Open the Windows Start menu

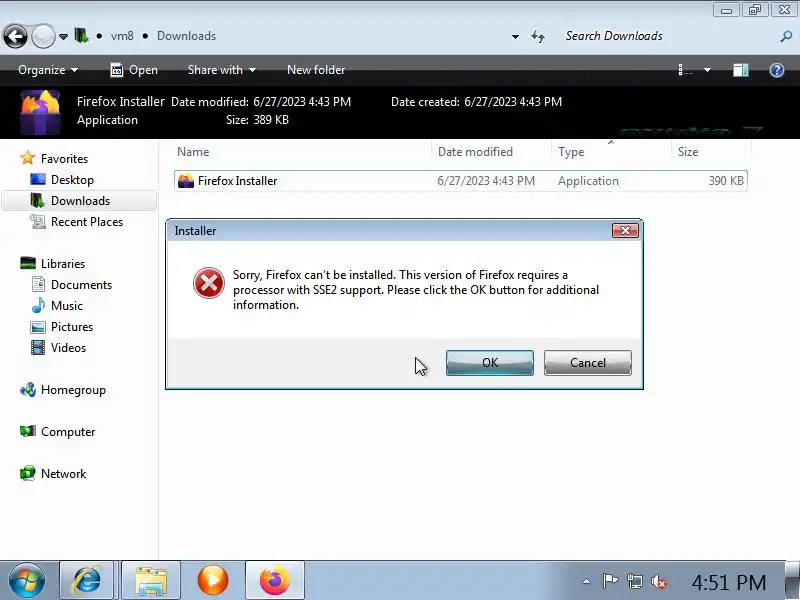[27, 580]
